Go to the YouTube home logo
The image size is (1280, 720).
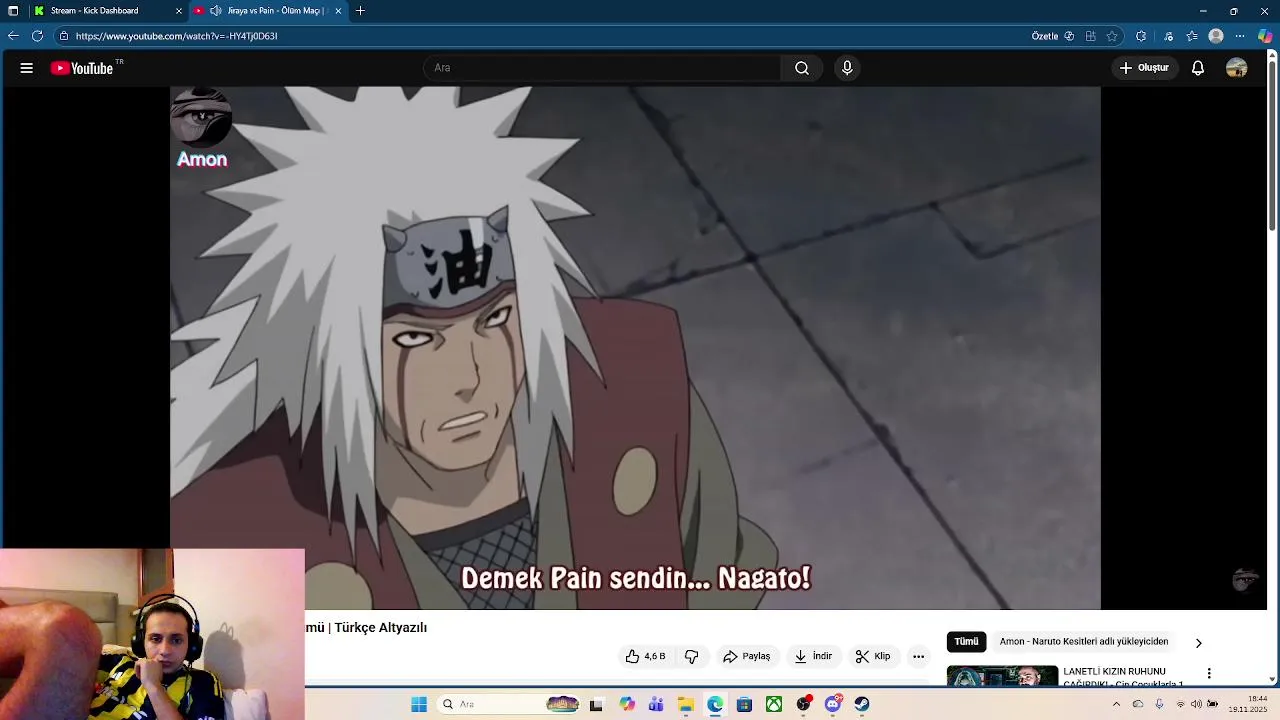[82, 68]
